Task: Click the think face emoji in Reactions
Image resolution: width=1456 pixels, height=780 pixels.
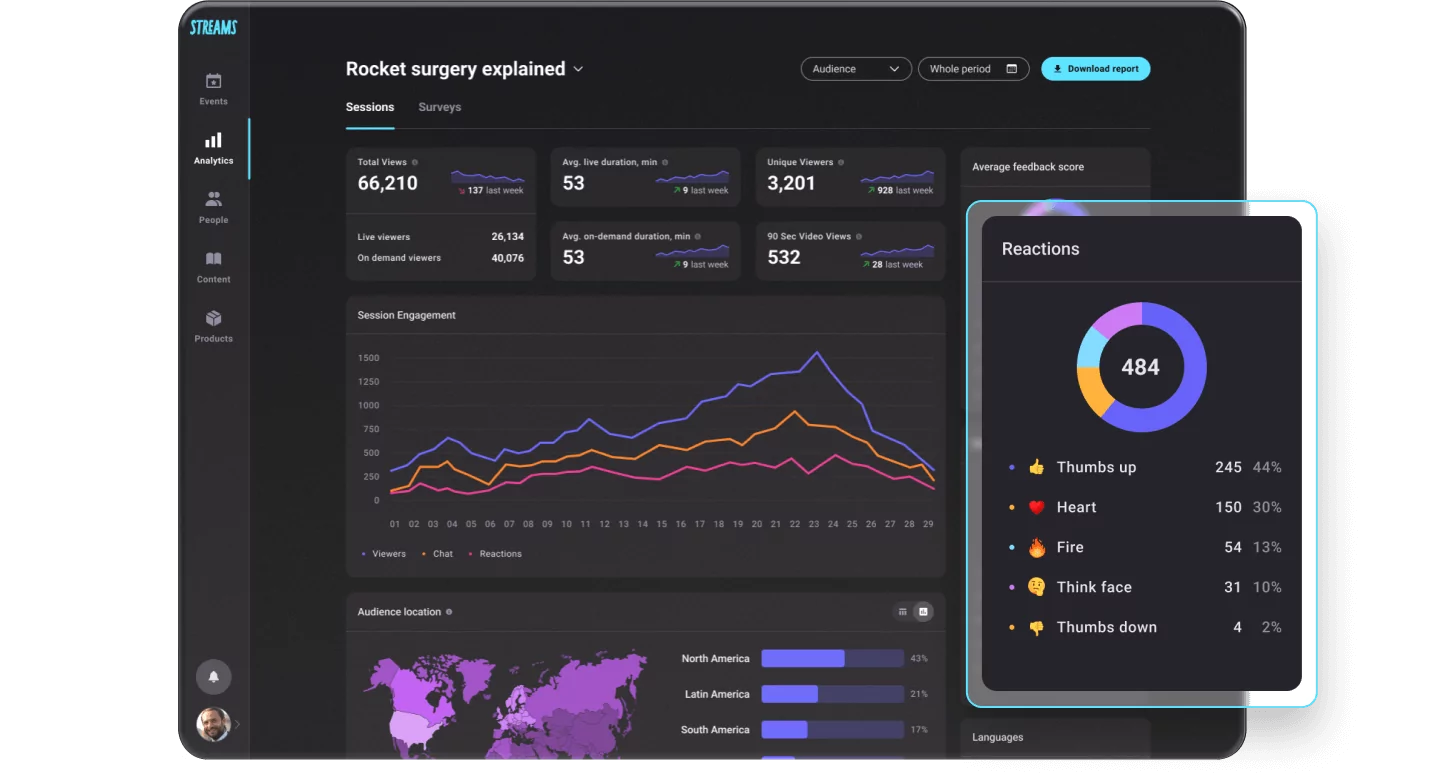Action: coord(1036,587)
